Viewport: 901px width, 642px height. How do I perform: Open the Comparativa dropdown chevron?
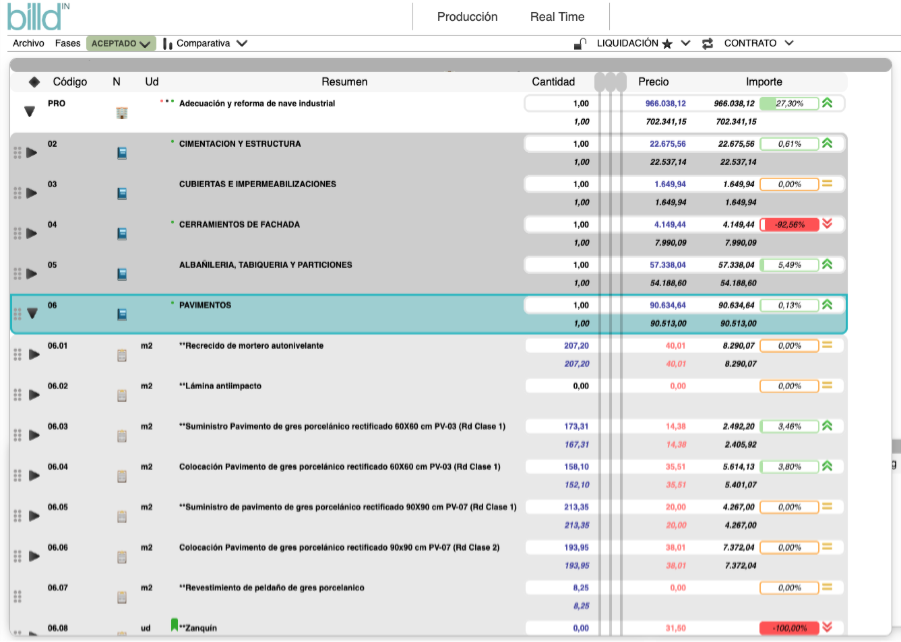click(x=242, y=43)
